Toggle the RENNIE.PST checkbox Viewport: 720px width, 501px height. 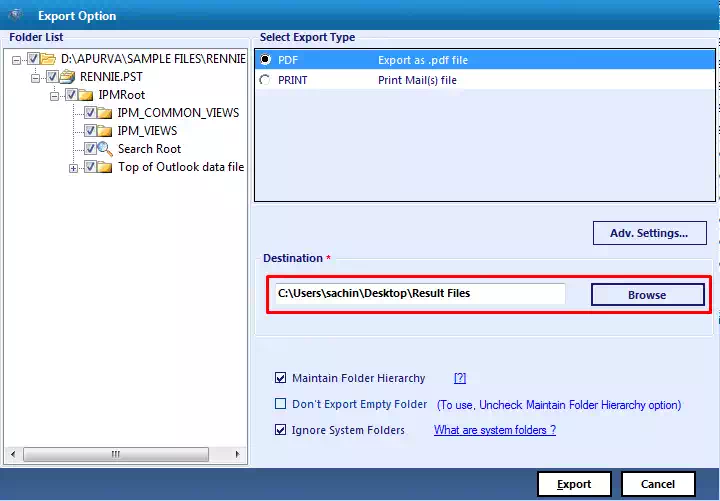point(52,76)
